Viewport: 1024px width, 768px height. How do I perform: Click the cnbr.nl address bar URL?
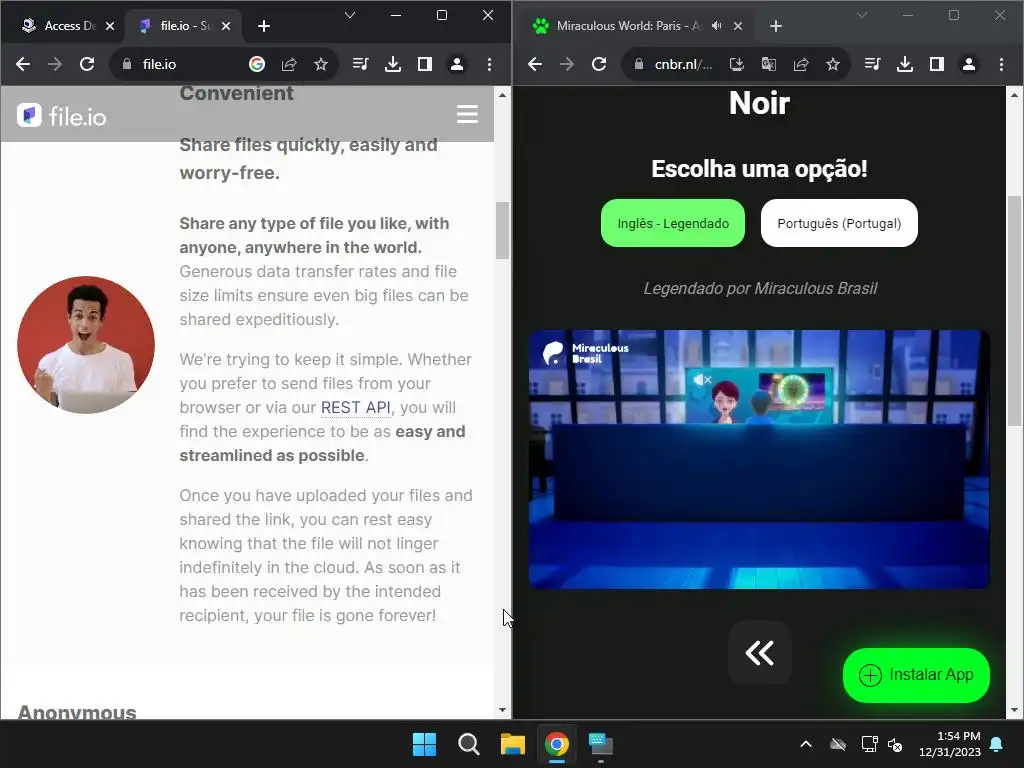(683, 64)
